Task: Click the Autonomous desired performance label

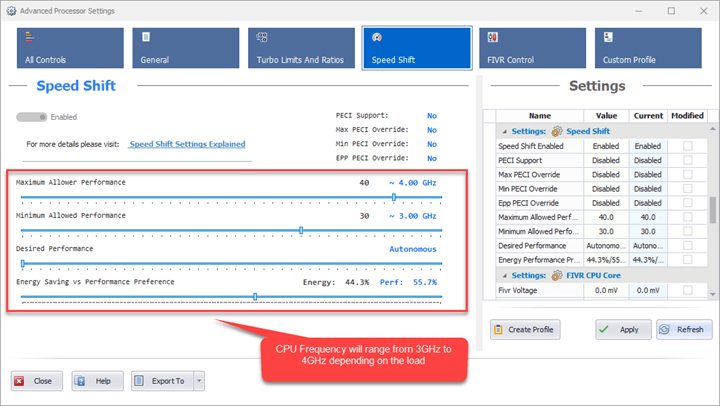Action: (413, 249)
